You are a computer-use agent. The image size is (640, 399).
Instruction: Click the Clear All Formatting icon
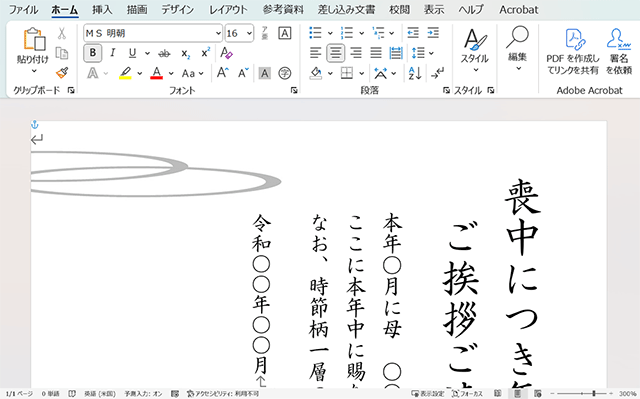226,53
